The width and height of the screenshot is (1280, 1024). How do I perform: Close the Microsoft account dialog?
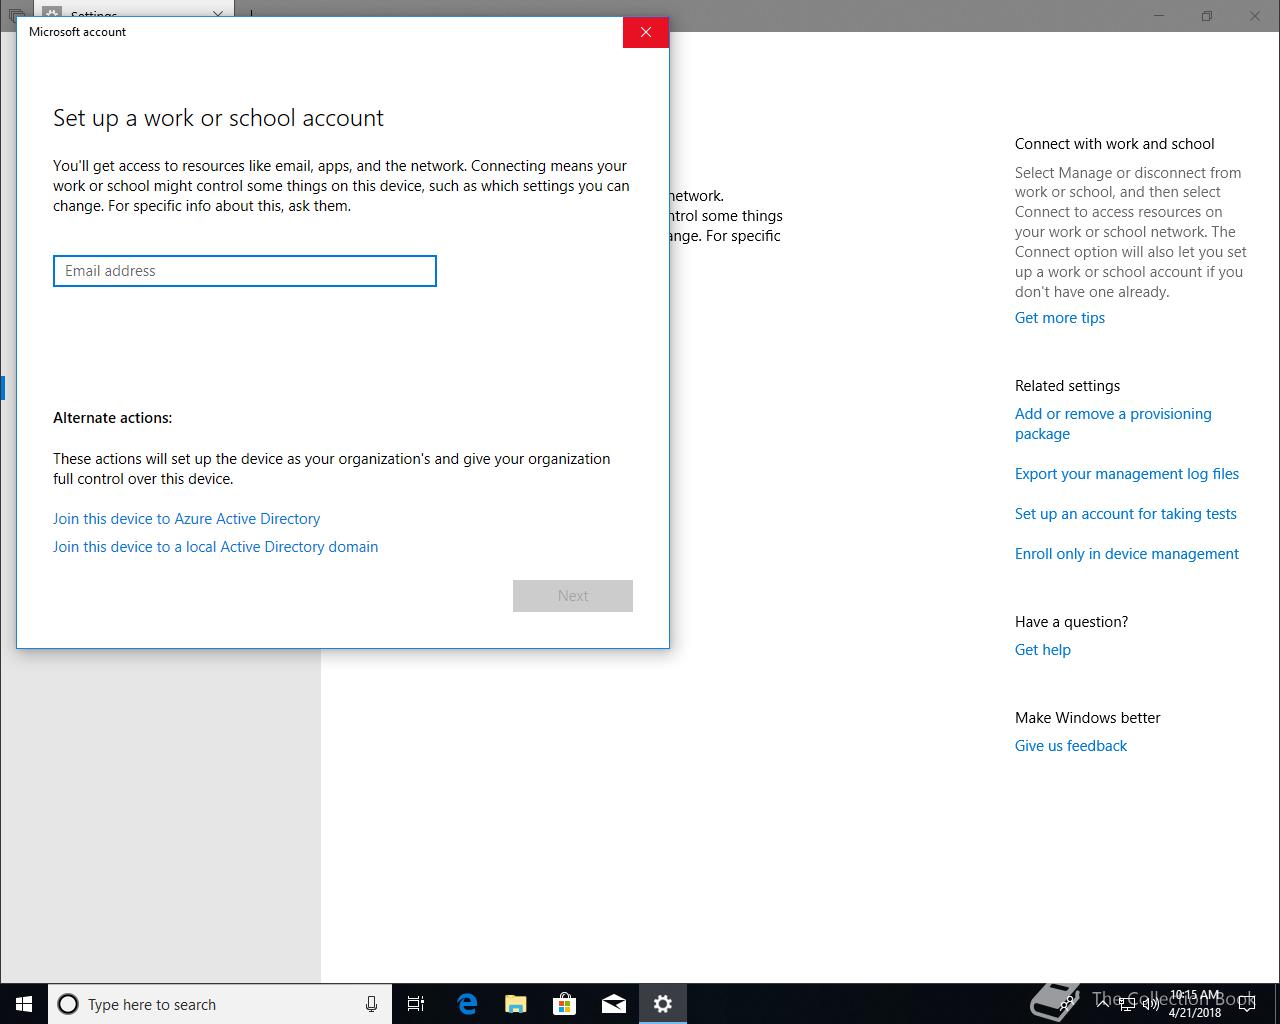click(x=646, y=32)
